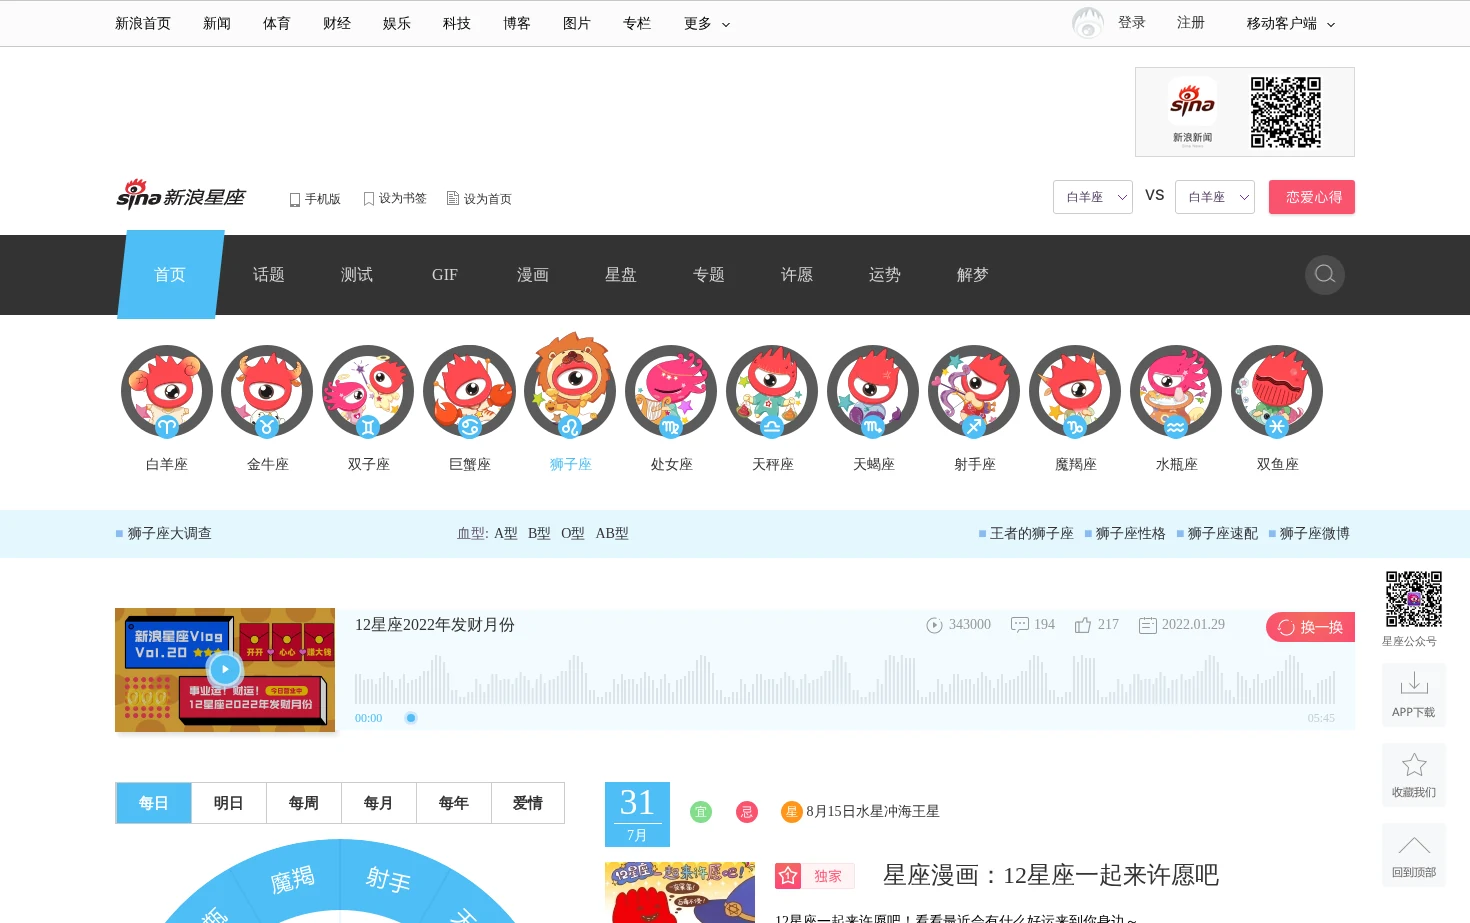
Task: Select the O型 blood type link
Action: [573, 534]
